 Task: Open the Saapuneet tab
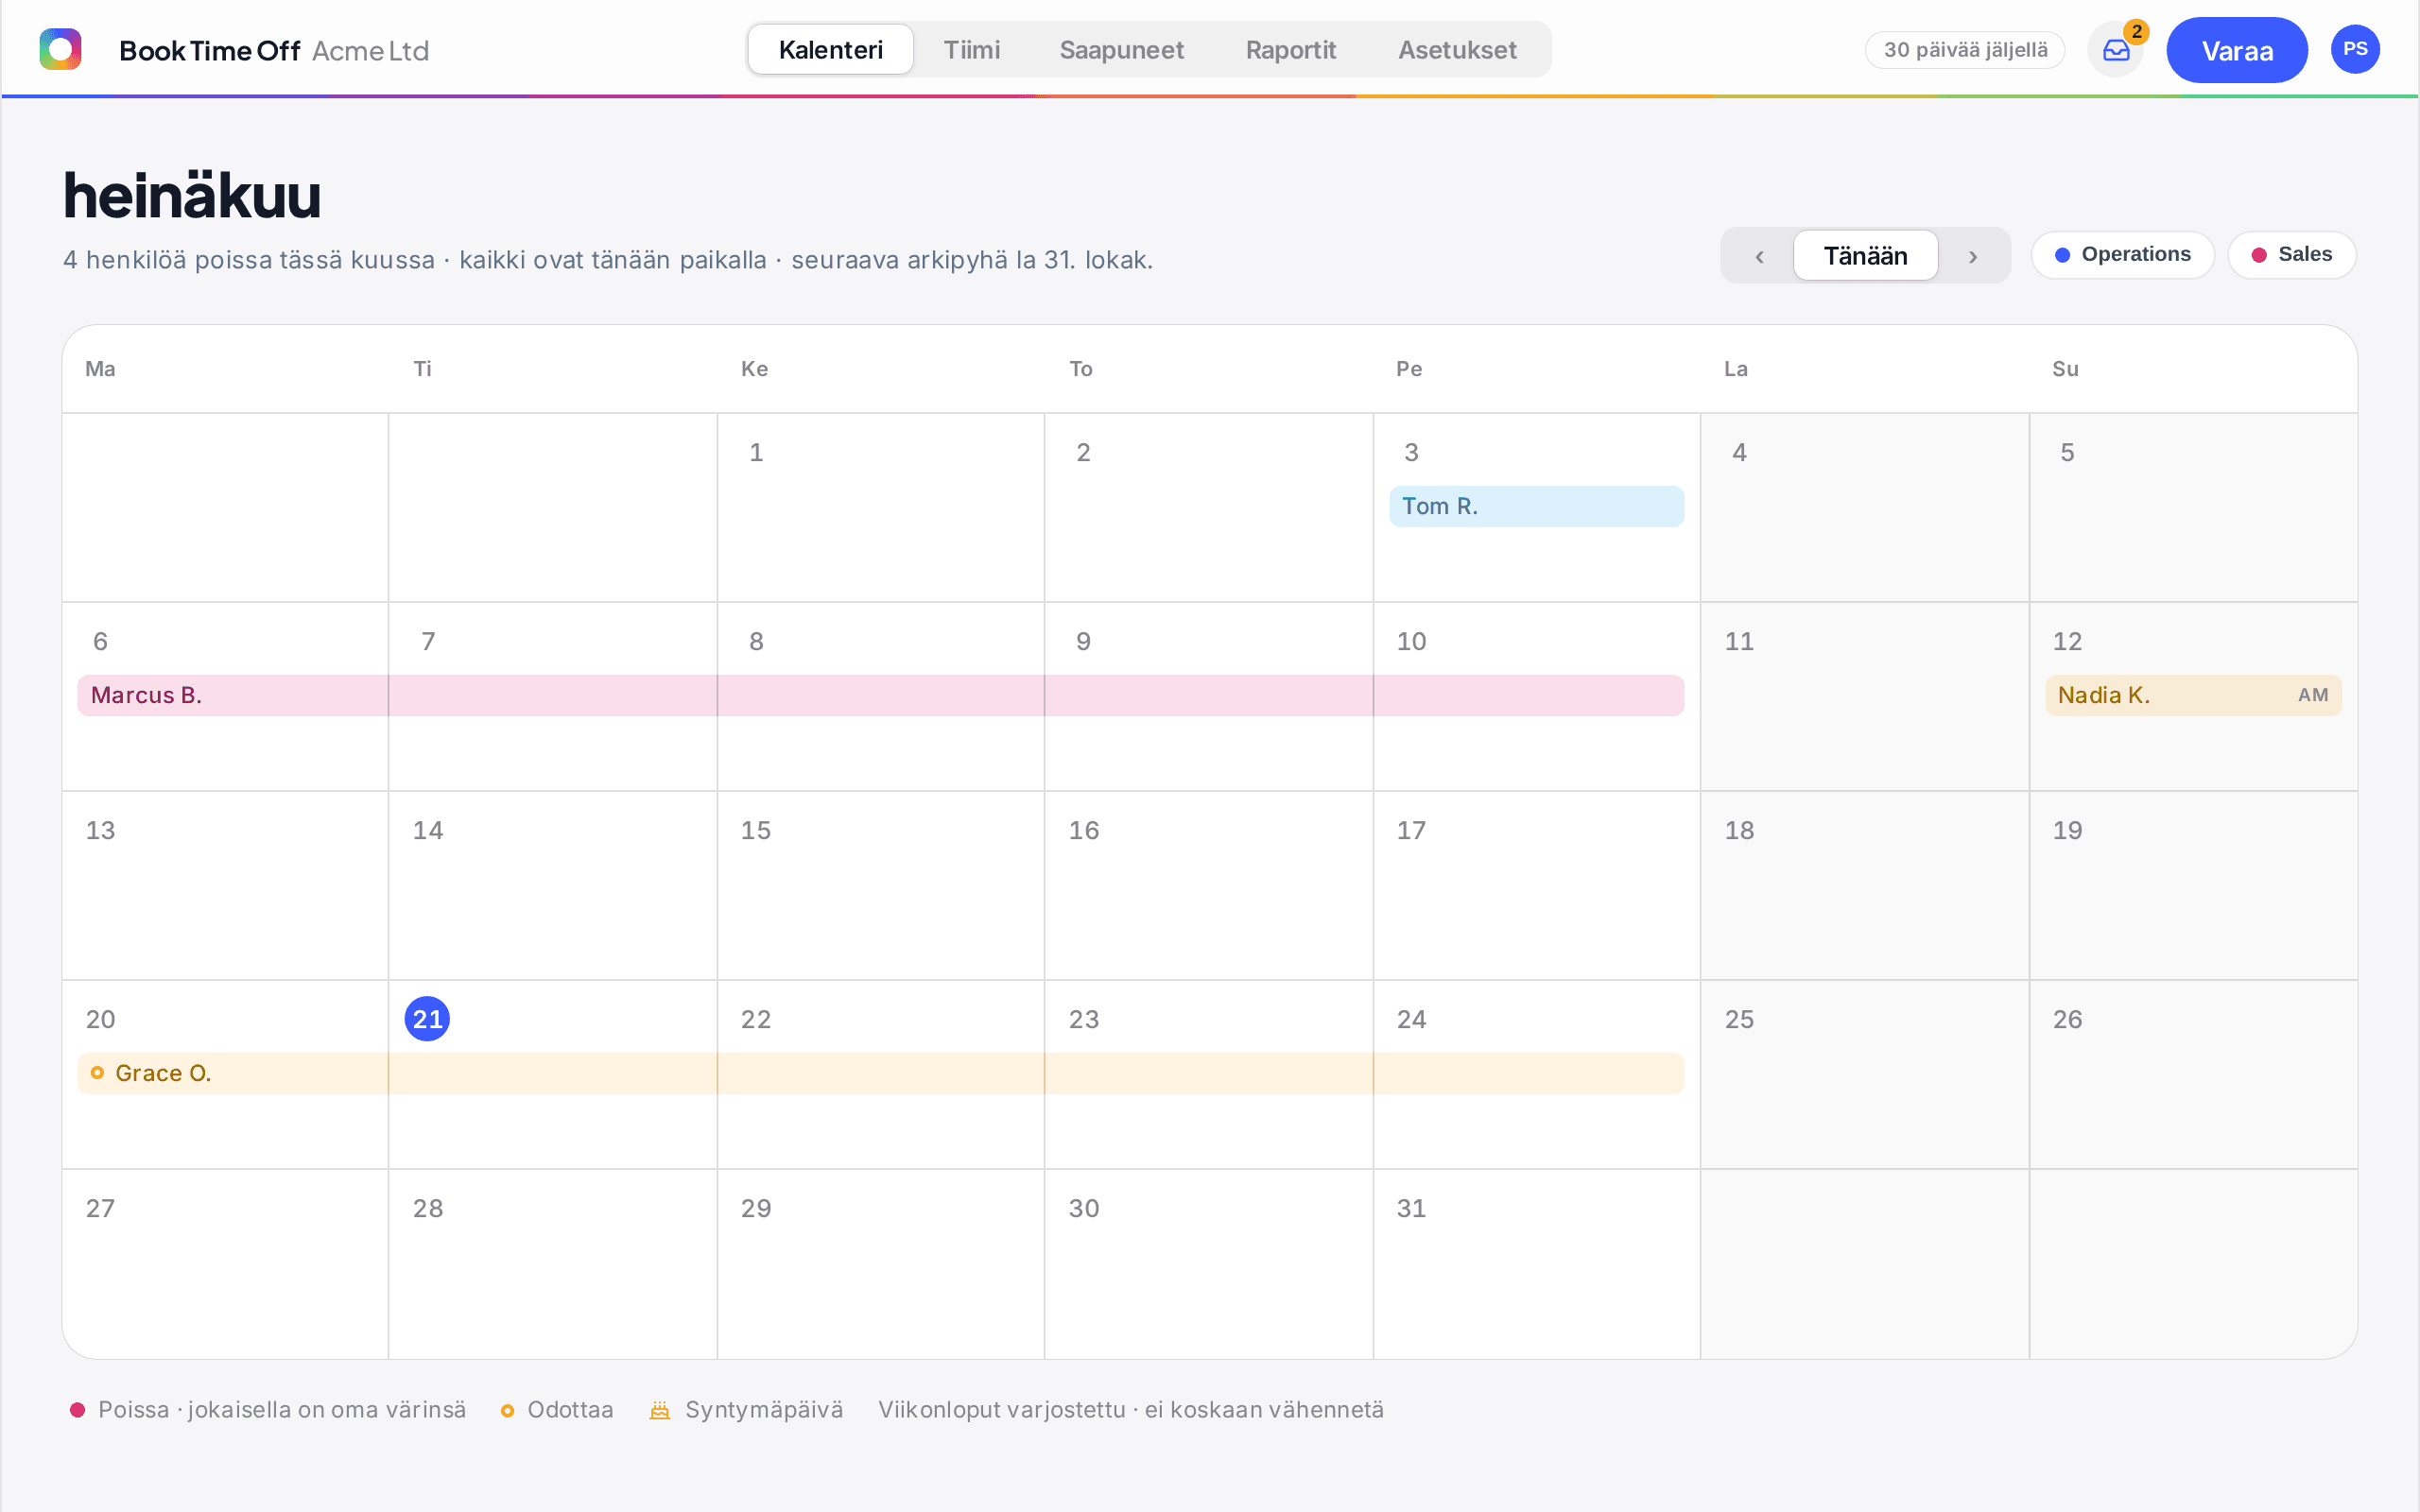tap(1121, 50)
